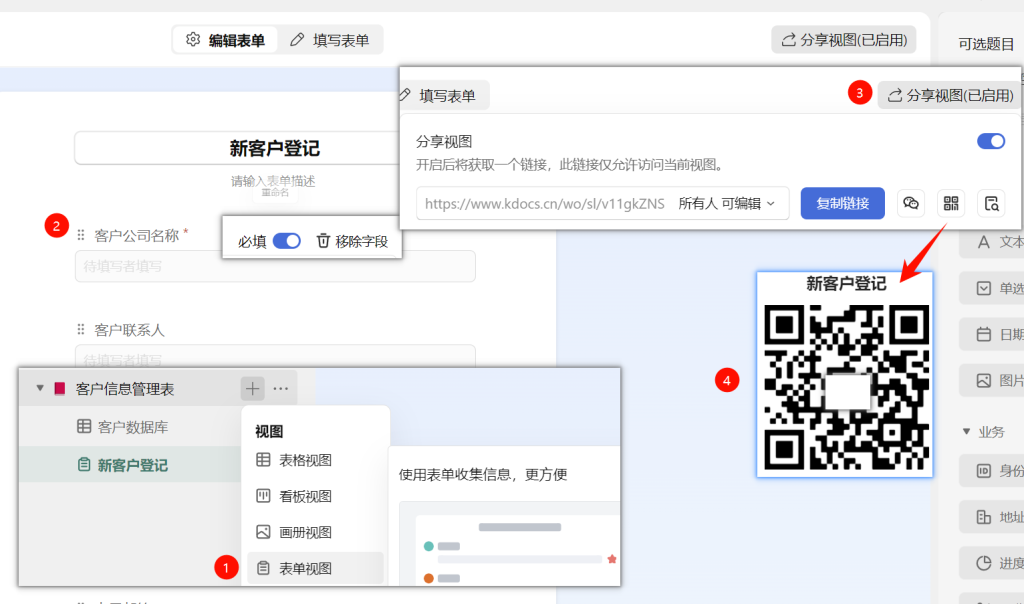Toggle the 必填 required switch
This screenshot has width=1024, height=604.
(x=287, y=241)
